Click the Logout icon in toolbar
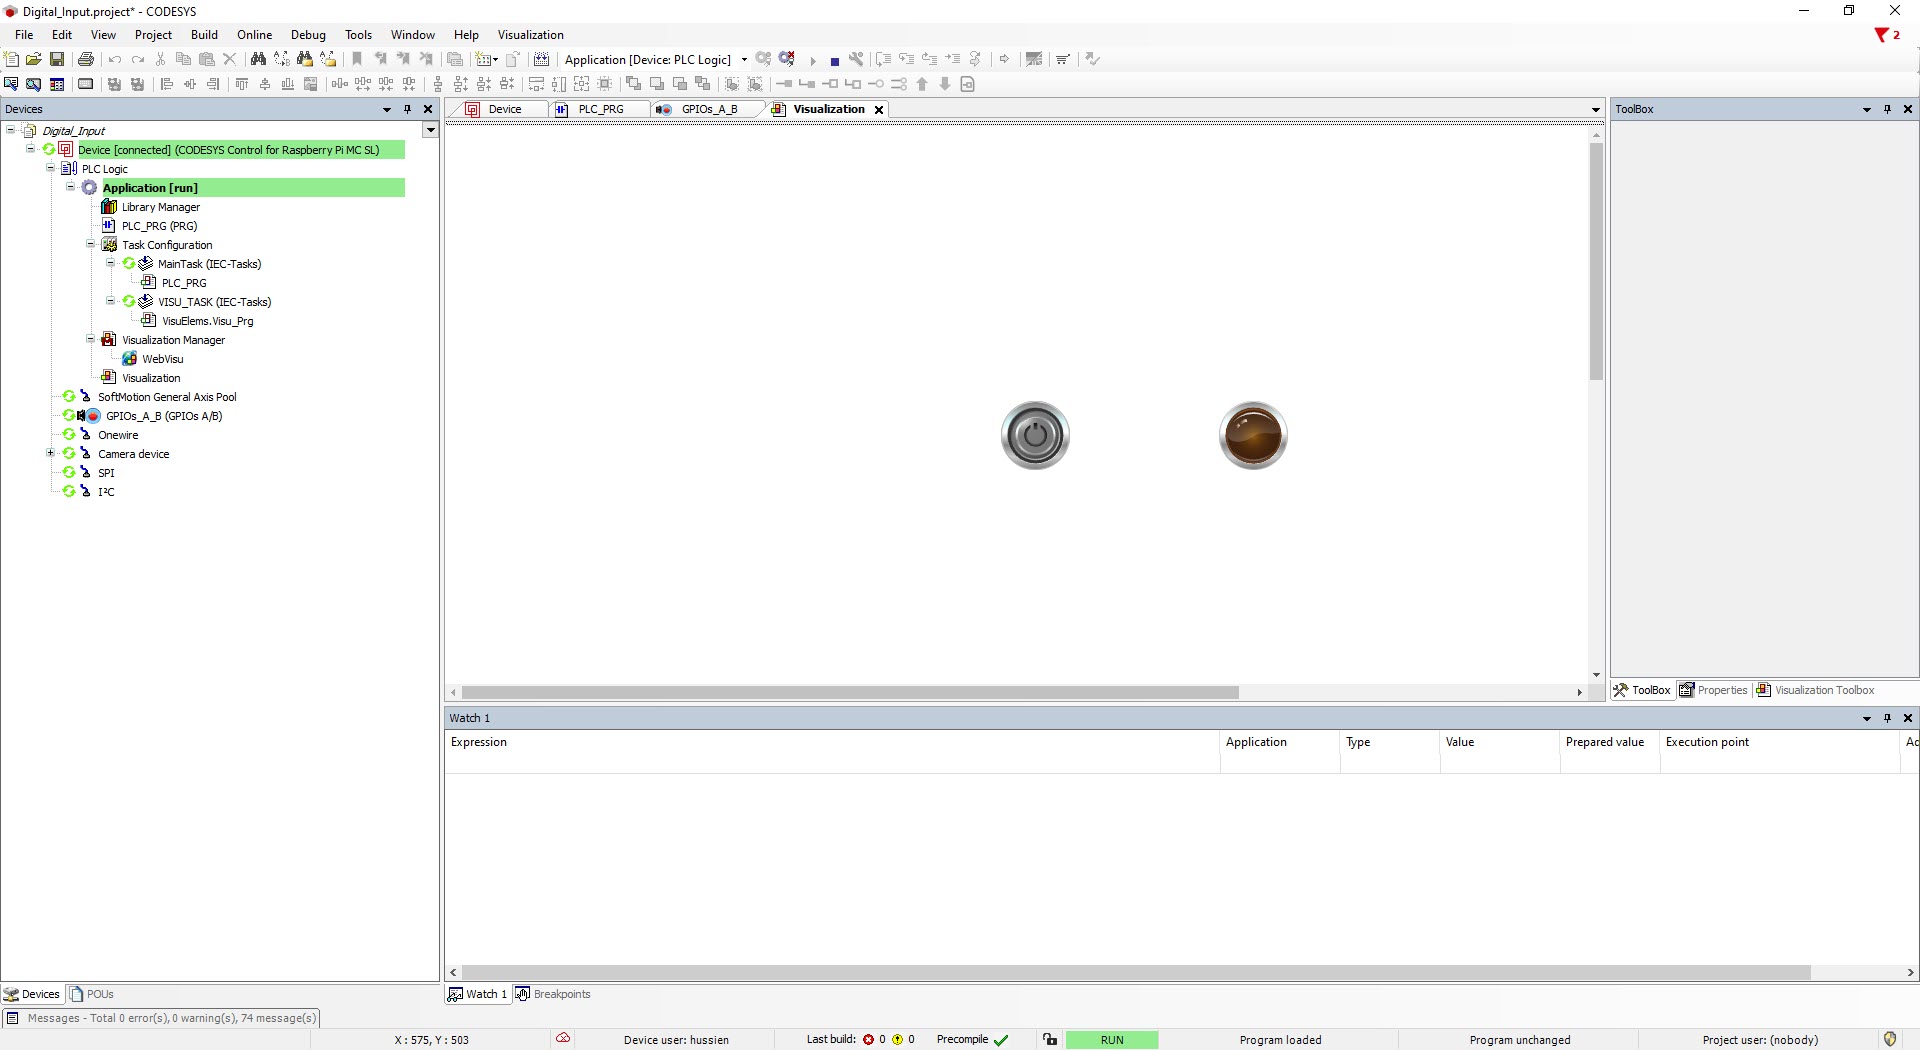The width and height of the screenshot is (1920, 1050). click(x=787, y=60)
